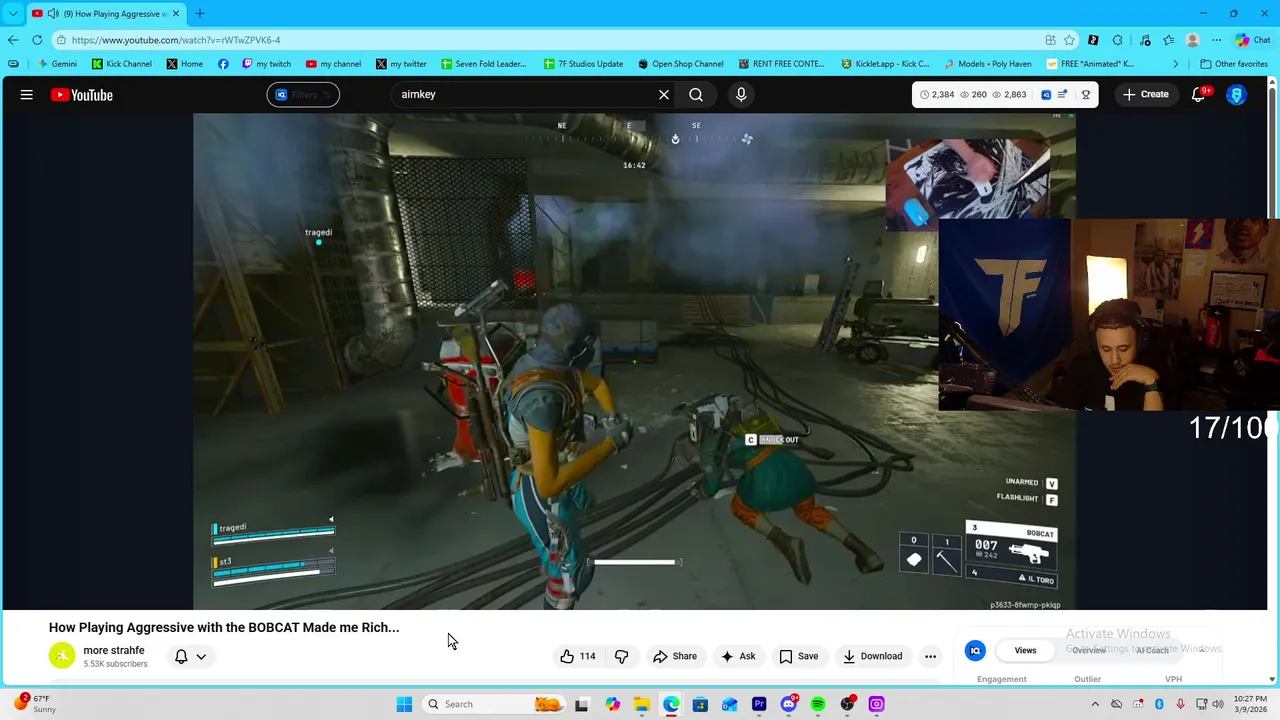Click the vidIQ trophy icon in stats bar
The image size is (1280, 720).
(x=1086, y=95)
